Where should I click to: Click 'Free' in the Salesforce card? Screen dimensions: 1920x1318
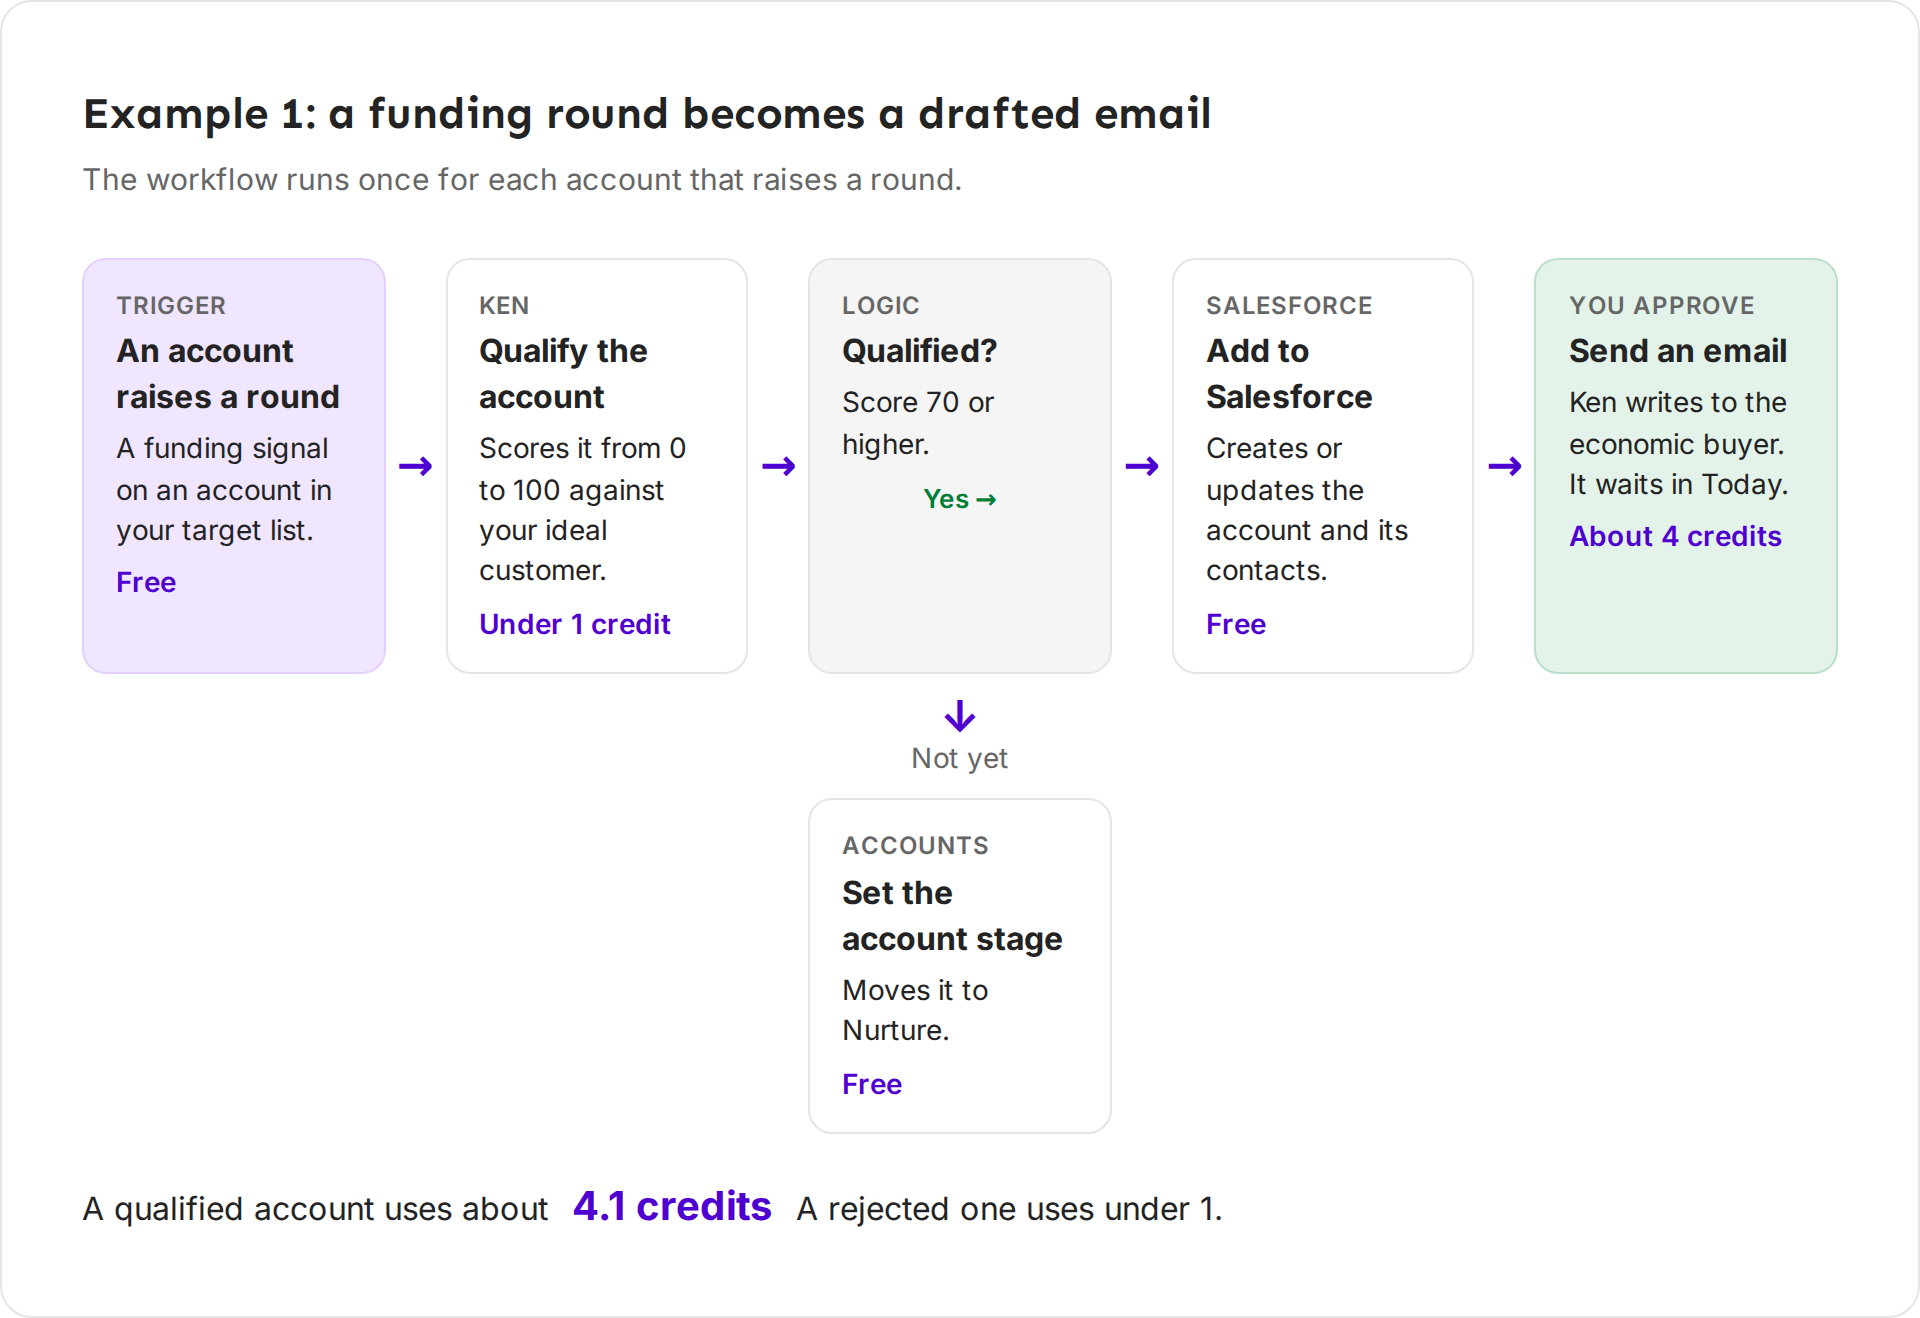[x=1236, y=624]
